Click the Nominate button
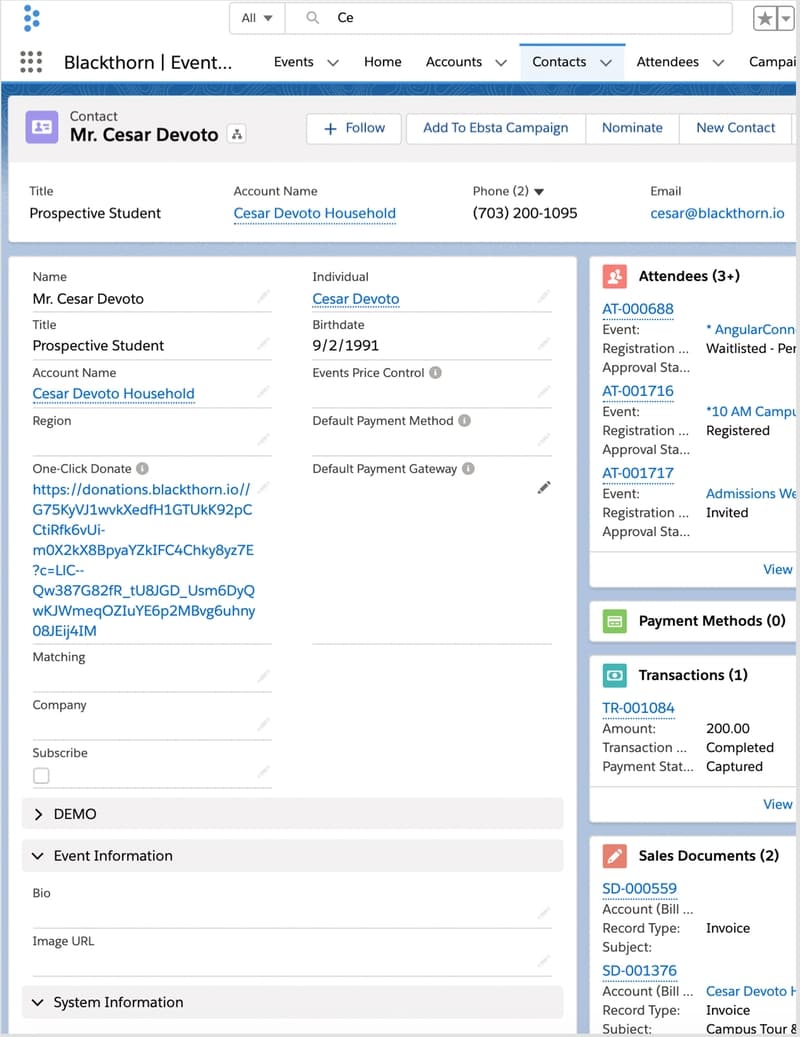The height and width of the screenshot is (1037, 800). [x=632, y=128]
